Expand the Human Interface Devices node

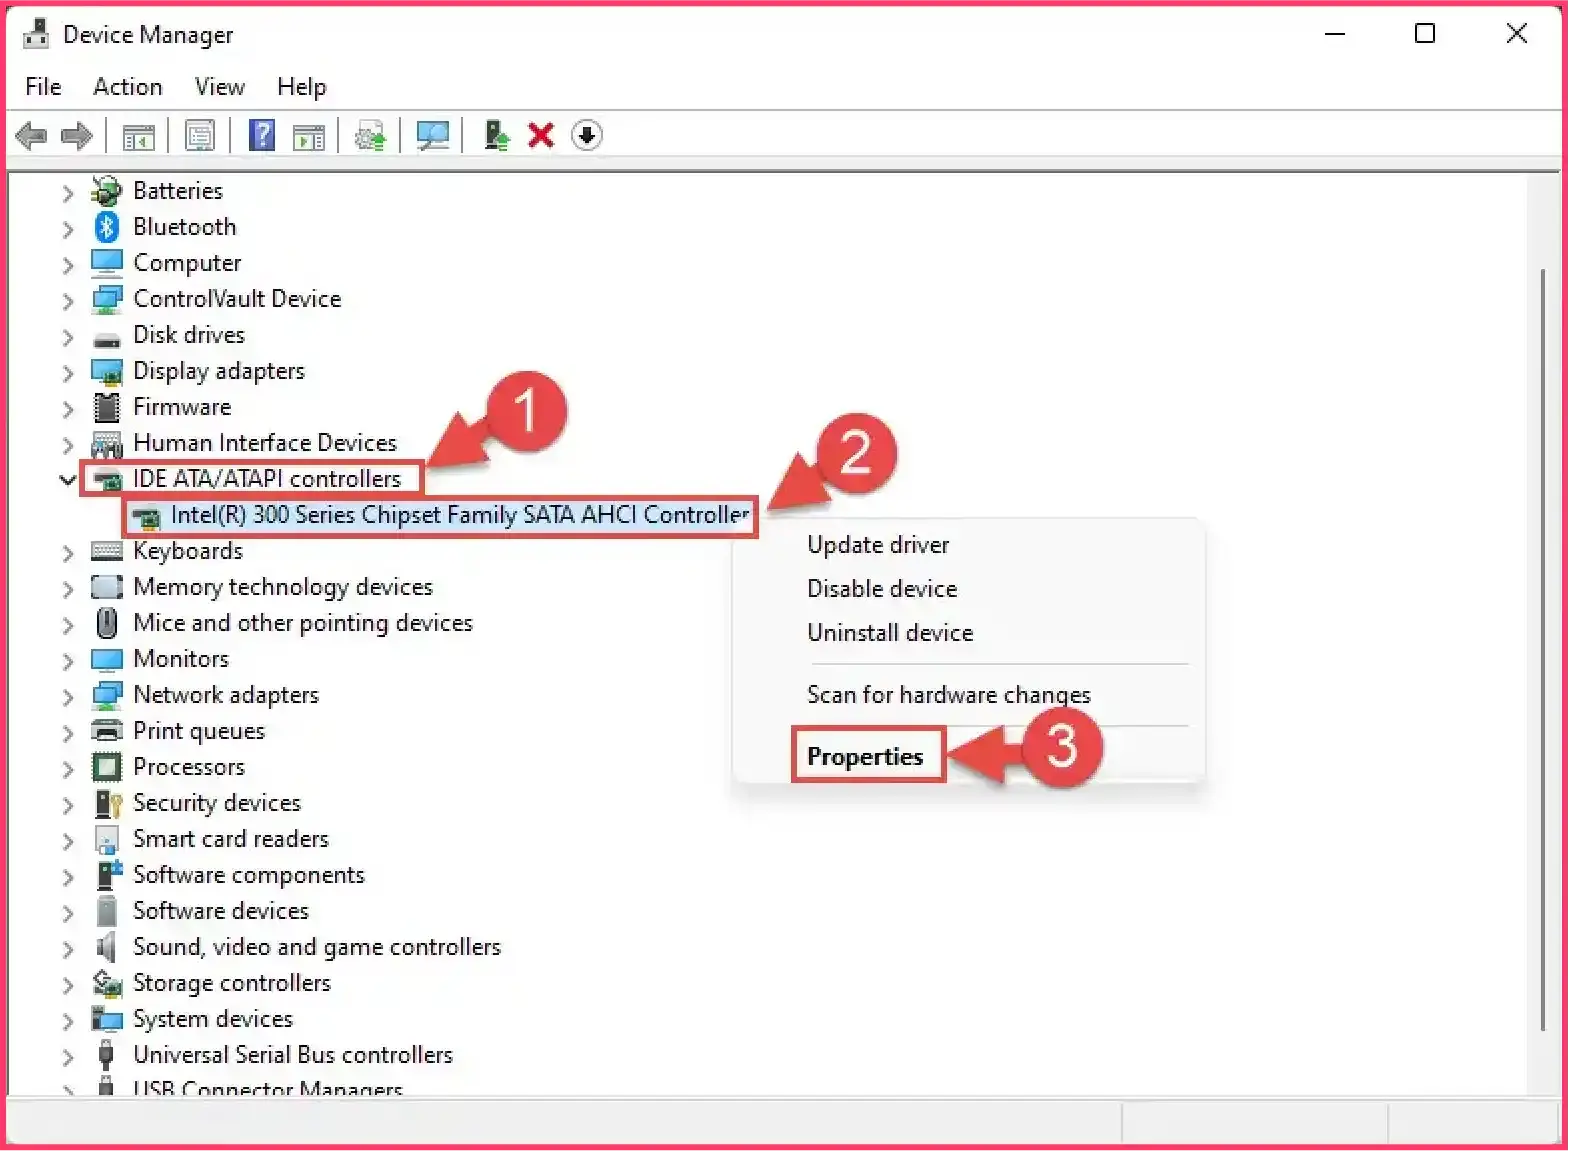click(x=67, y=444)
